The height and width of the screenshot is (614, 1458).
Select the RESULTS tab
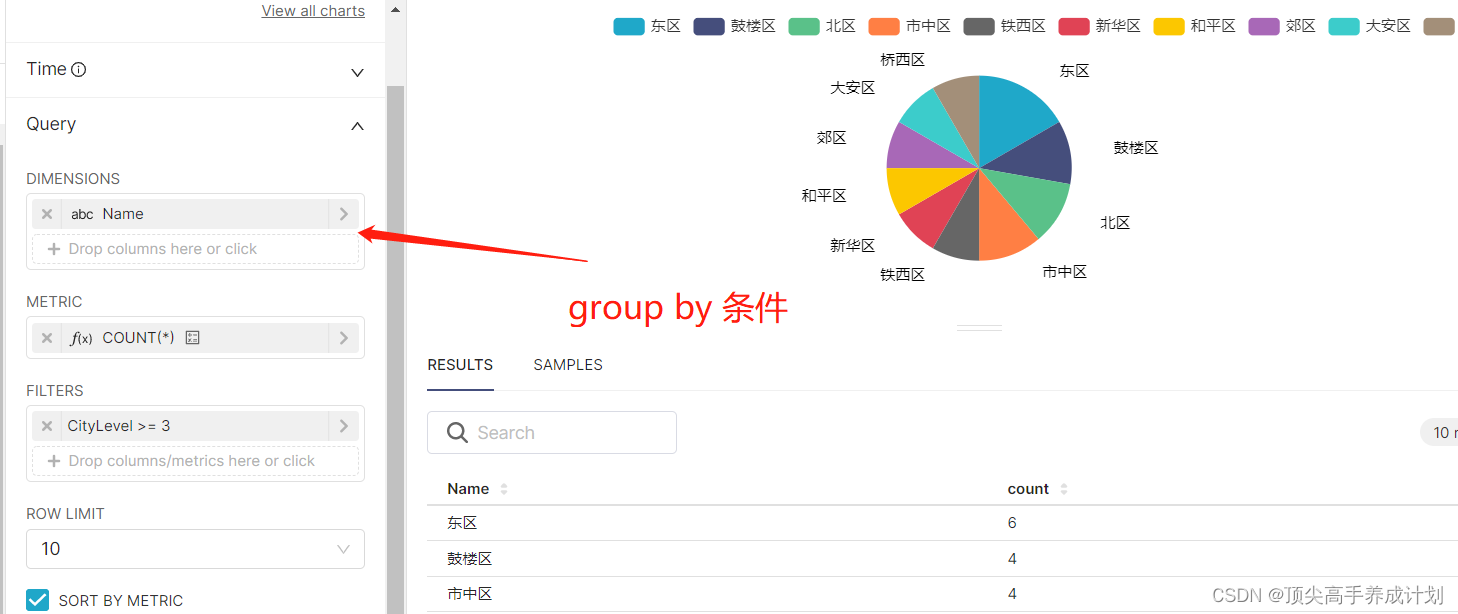(x=460, y=365)
